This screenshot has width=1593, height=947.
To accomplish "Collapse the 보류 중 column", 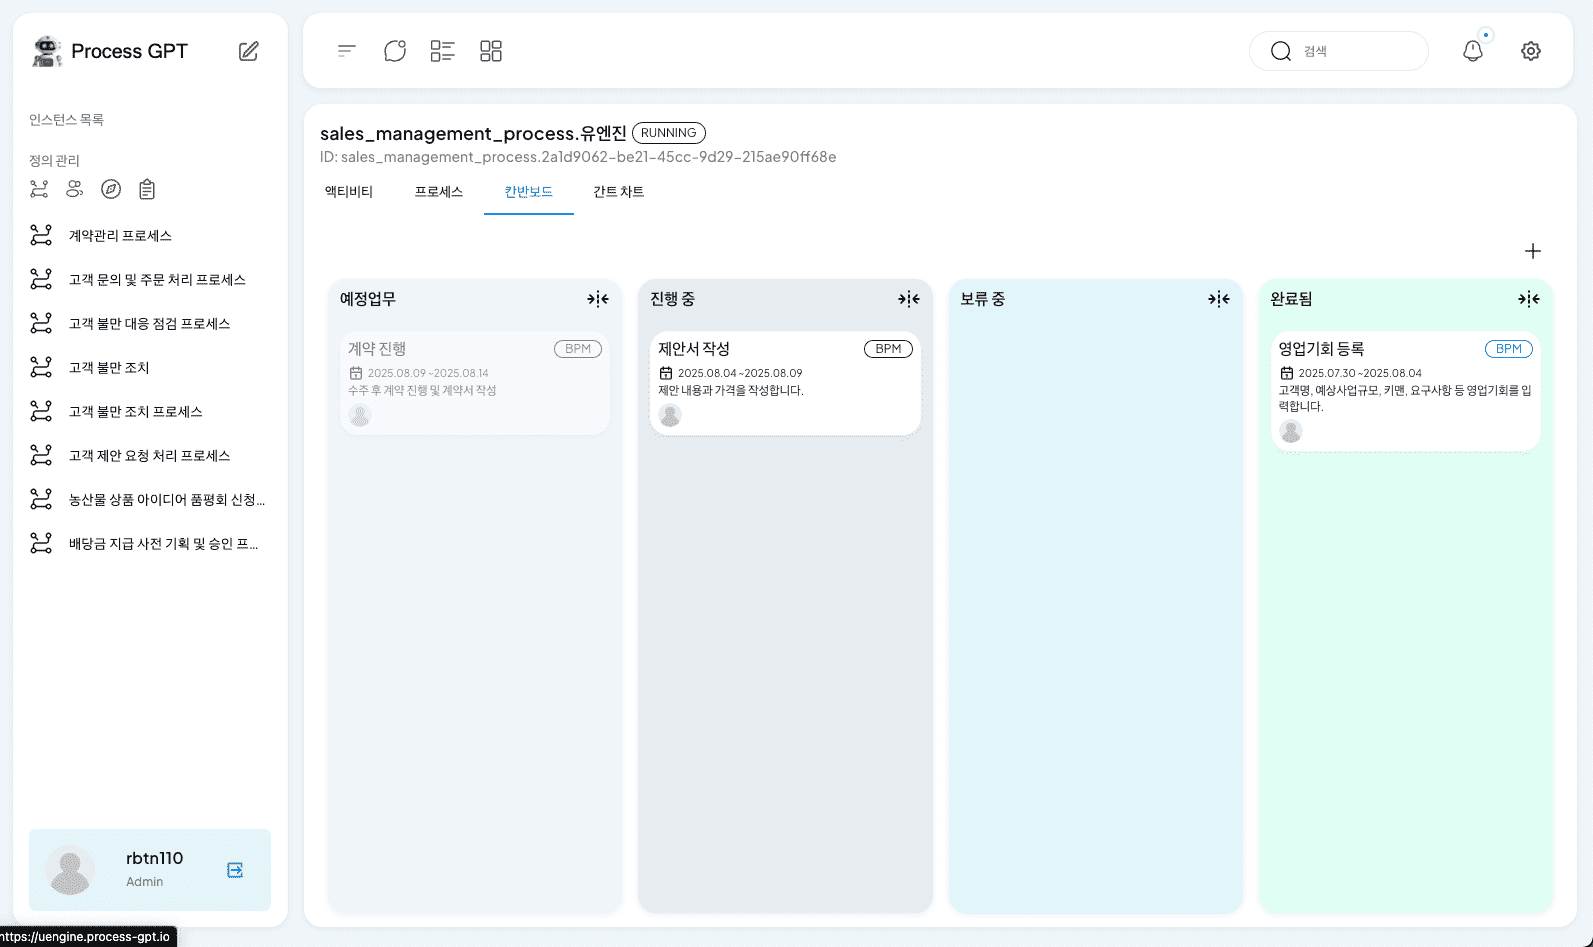I will click(1218, 299).
